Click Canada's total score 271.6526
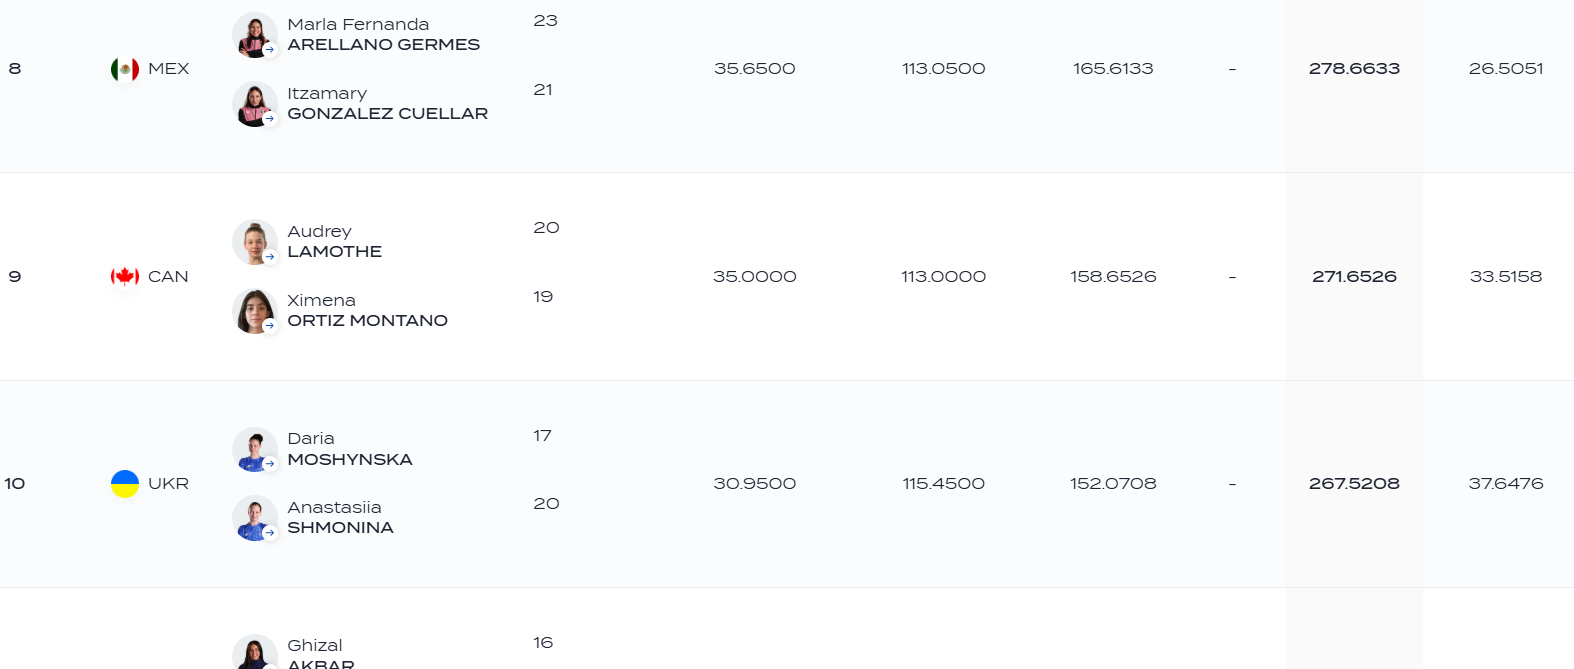 pyautogui.click(x=1354, y=277)
